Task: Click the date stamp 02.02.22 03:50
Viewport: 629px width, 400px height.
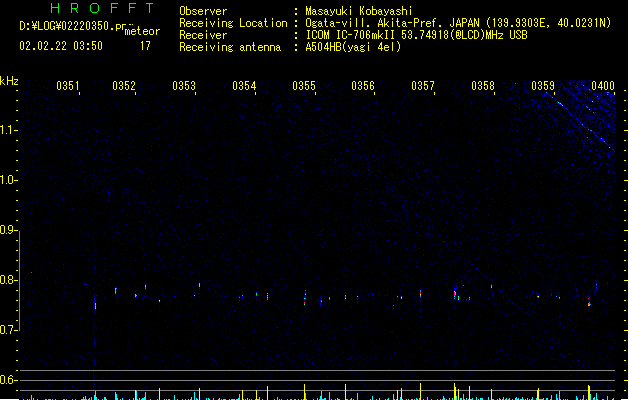Action: pos(61,46)
